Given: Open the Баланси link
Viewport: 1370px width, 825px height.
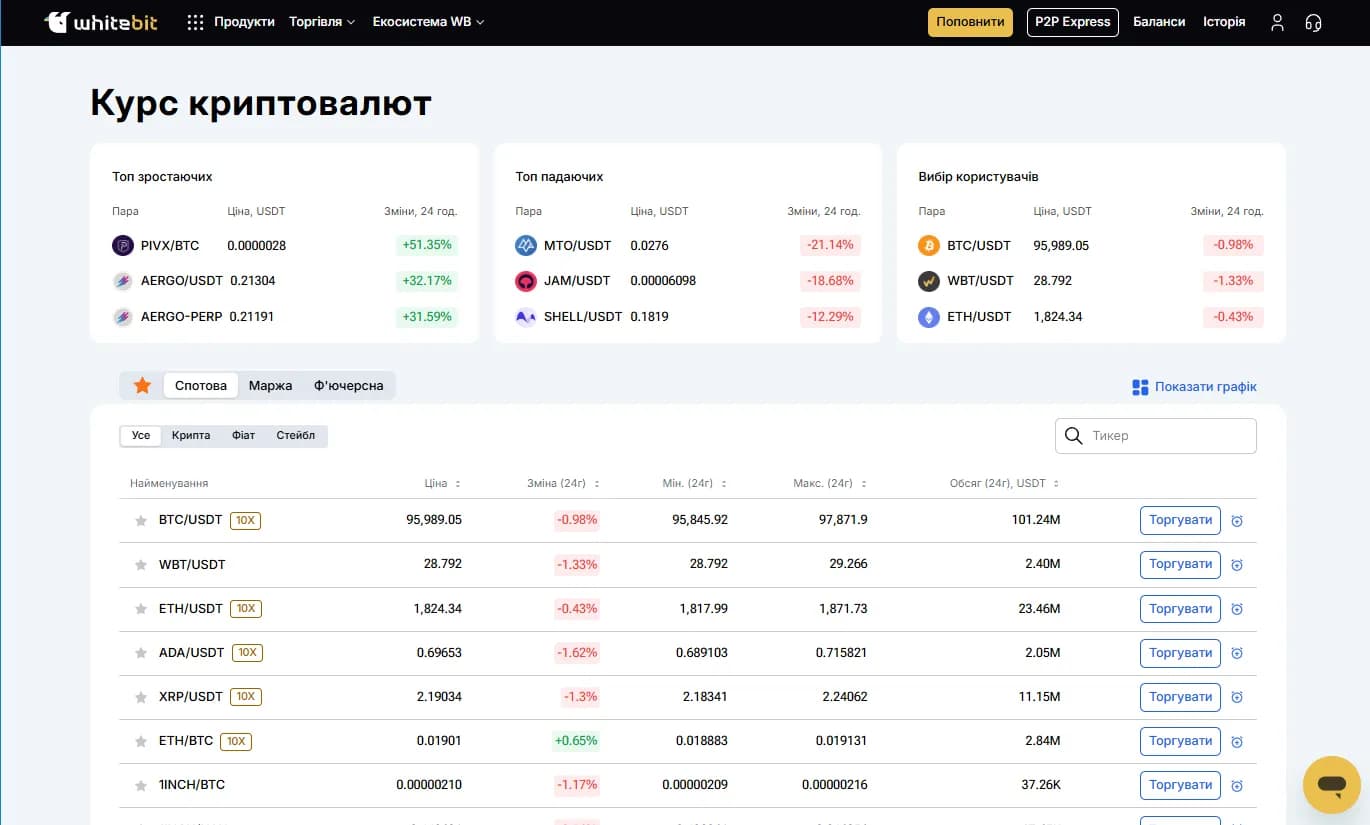Looking at the screenshot, I should [1159, 22].
